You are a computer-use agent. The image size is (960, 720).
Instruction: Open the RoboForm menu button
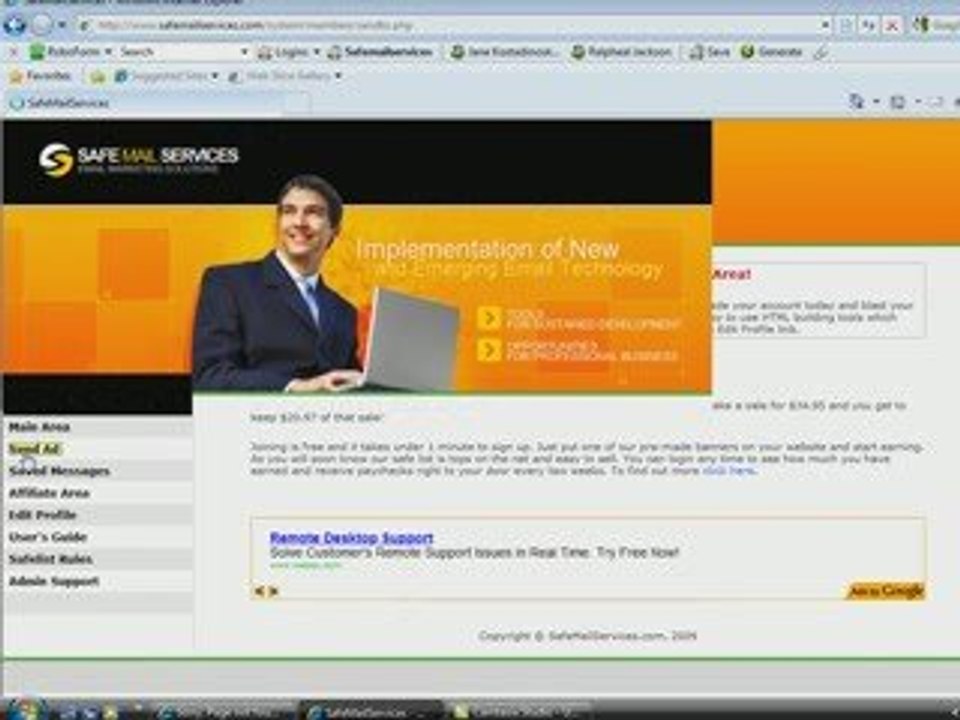point(70,52)
